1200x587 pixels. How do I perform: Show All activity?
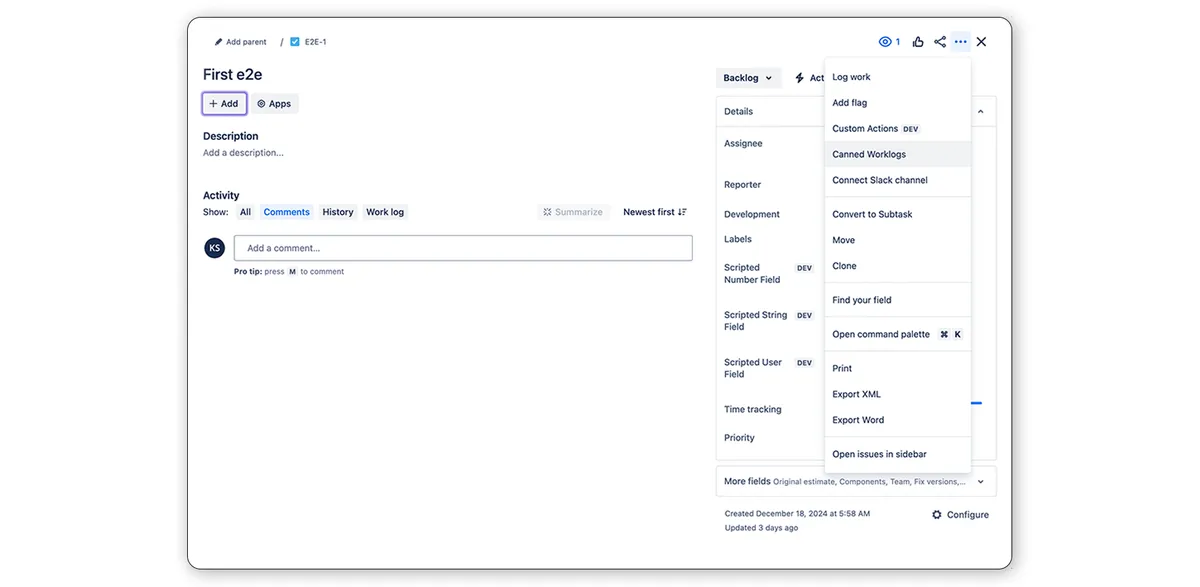coord(245,212)
